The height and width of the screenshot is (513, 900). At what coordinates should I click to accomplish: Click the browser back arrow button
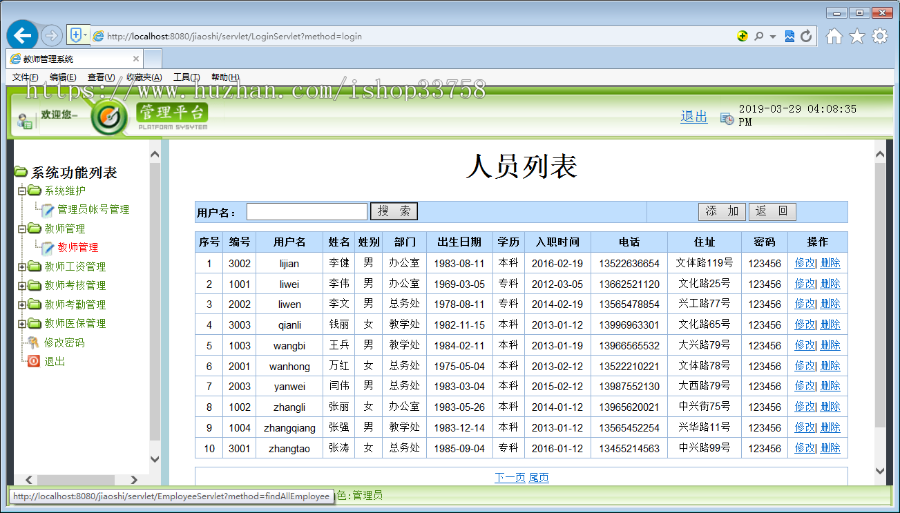click(22, 36)
